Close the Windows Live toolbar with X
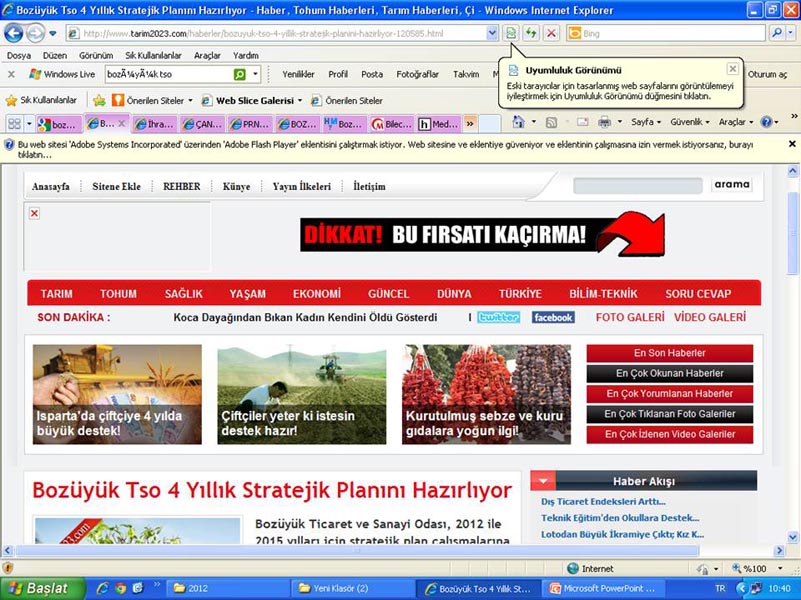 point(11,75)
